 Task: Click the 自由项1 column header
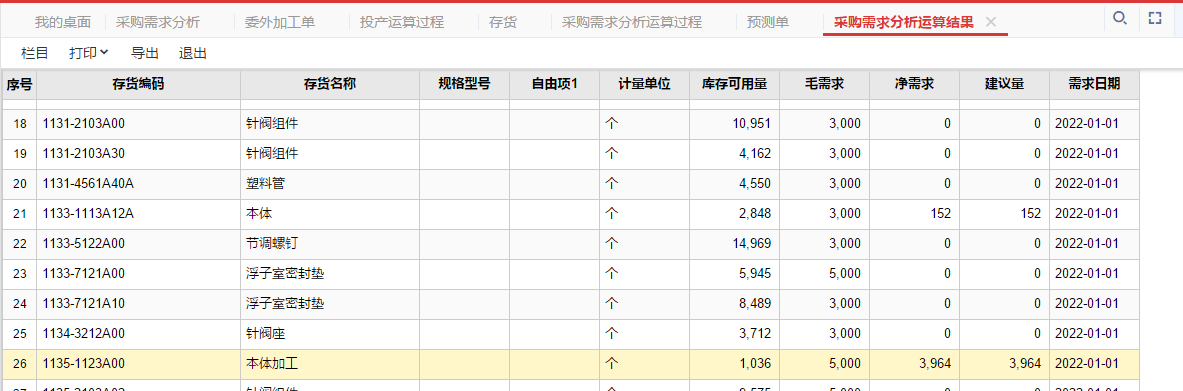click(x=554, y=85)
